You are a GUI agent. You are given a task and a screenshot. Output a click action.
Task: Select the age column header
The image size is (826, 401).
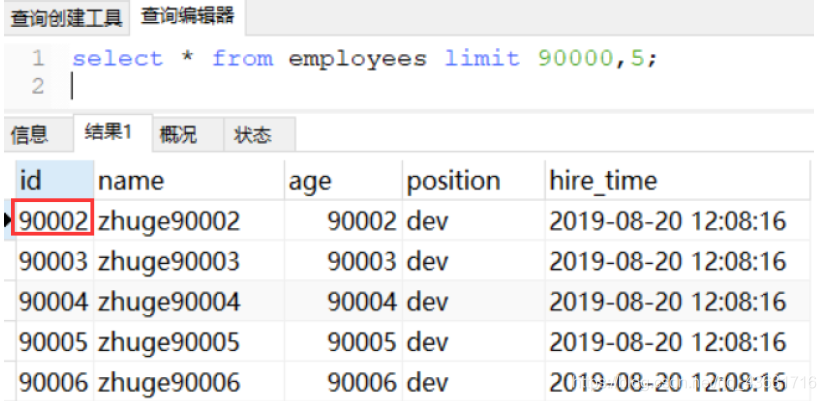pyautogui.click(x=310, y=181)
